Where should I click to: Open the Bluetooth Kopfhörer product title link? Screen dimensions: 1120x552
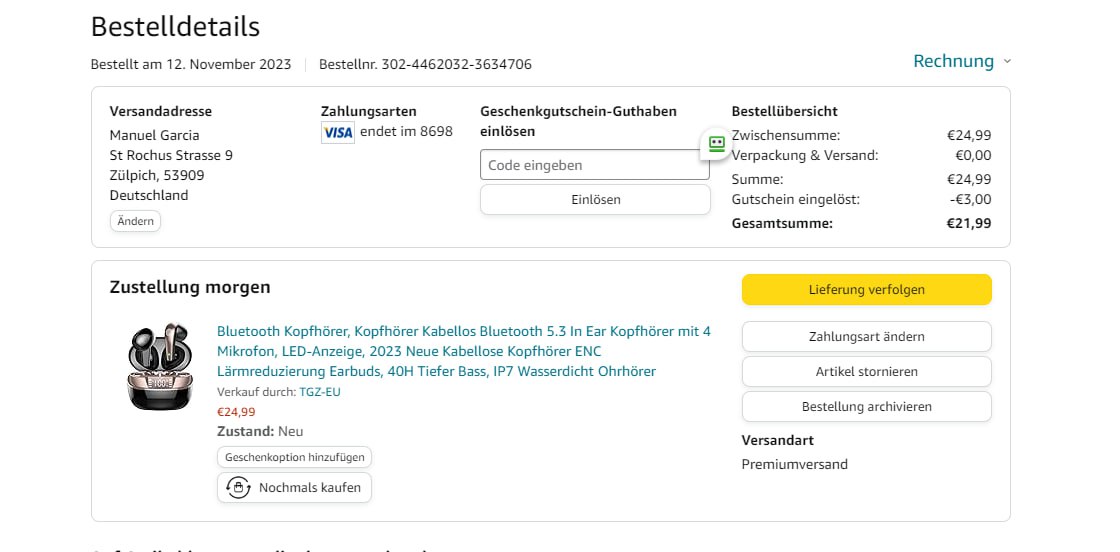pyautogui.click(x=463, y=351)
